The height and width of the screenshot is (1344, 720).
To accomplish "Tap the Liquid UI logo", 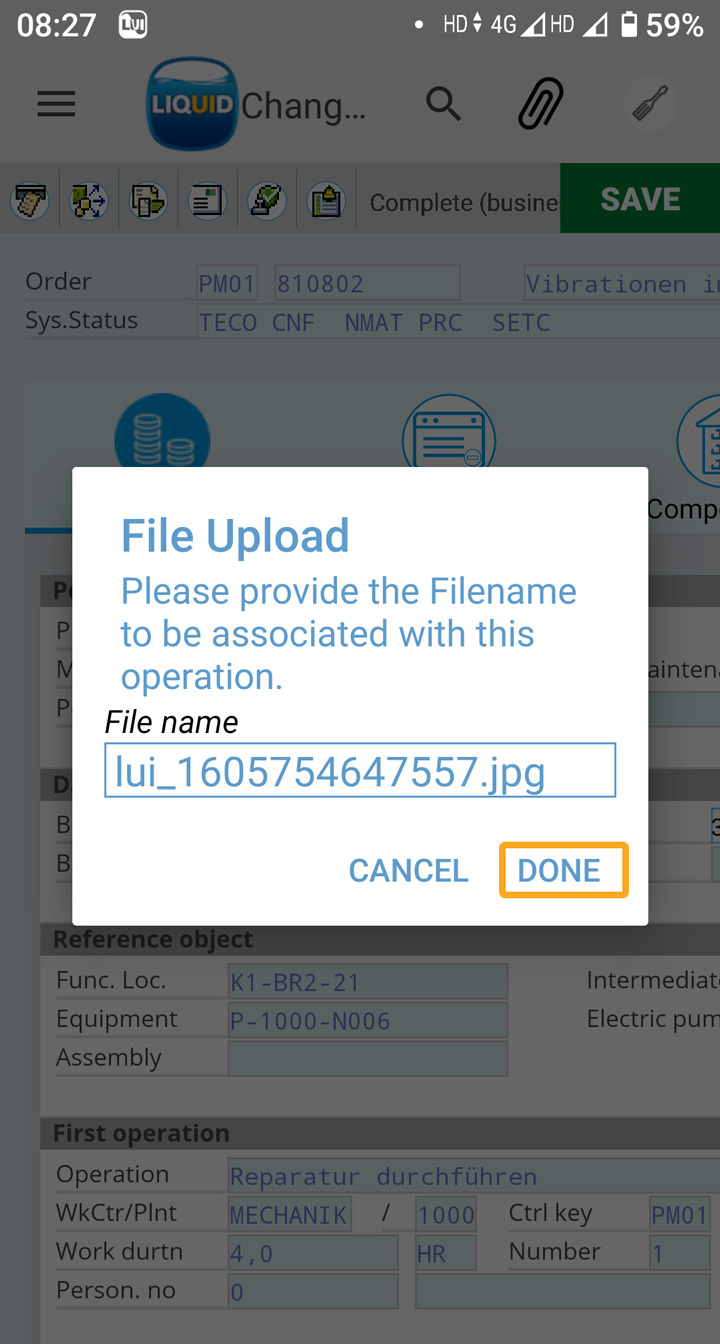I will tap(191, 104).
